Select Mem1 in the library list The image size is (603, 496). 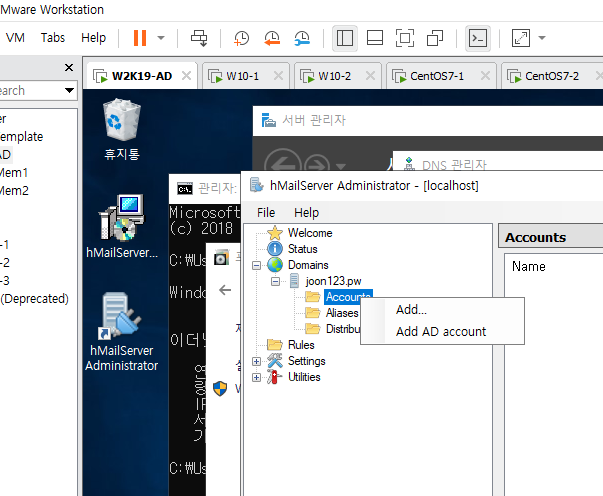click(14, 173)
